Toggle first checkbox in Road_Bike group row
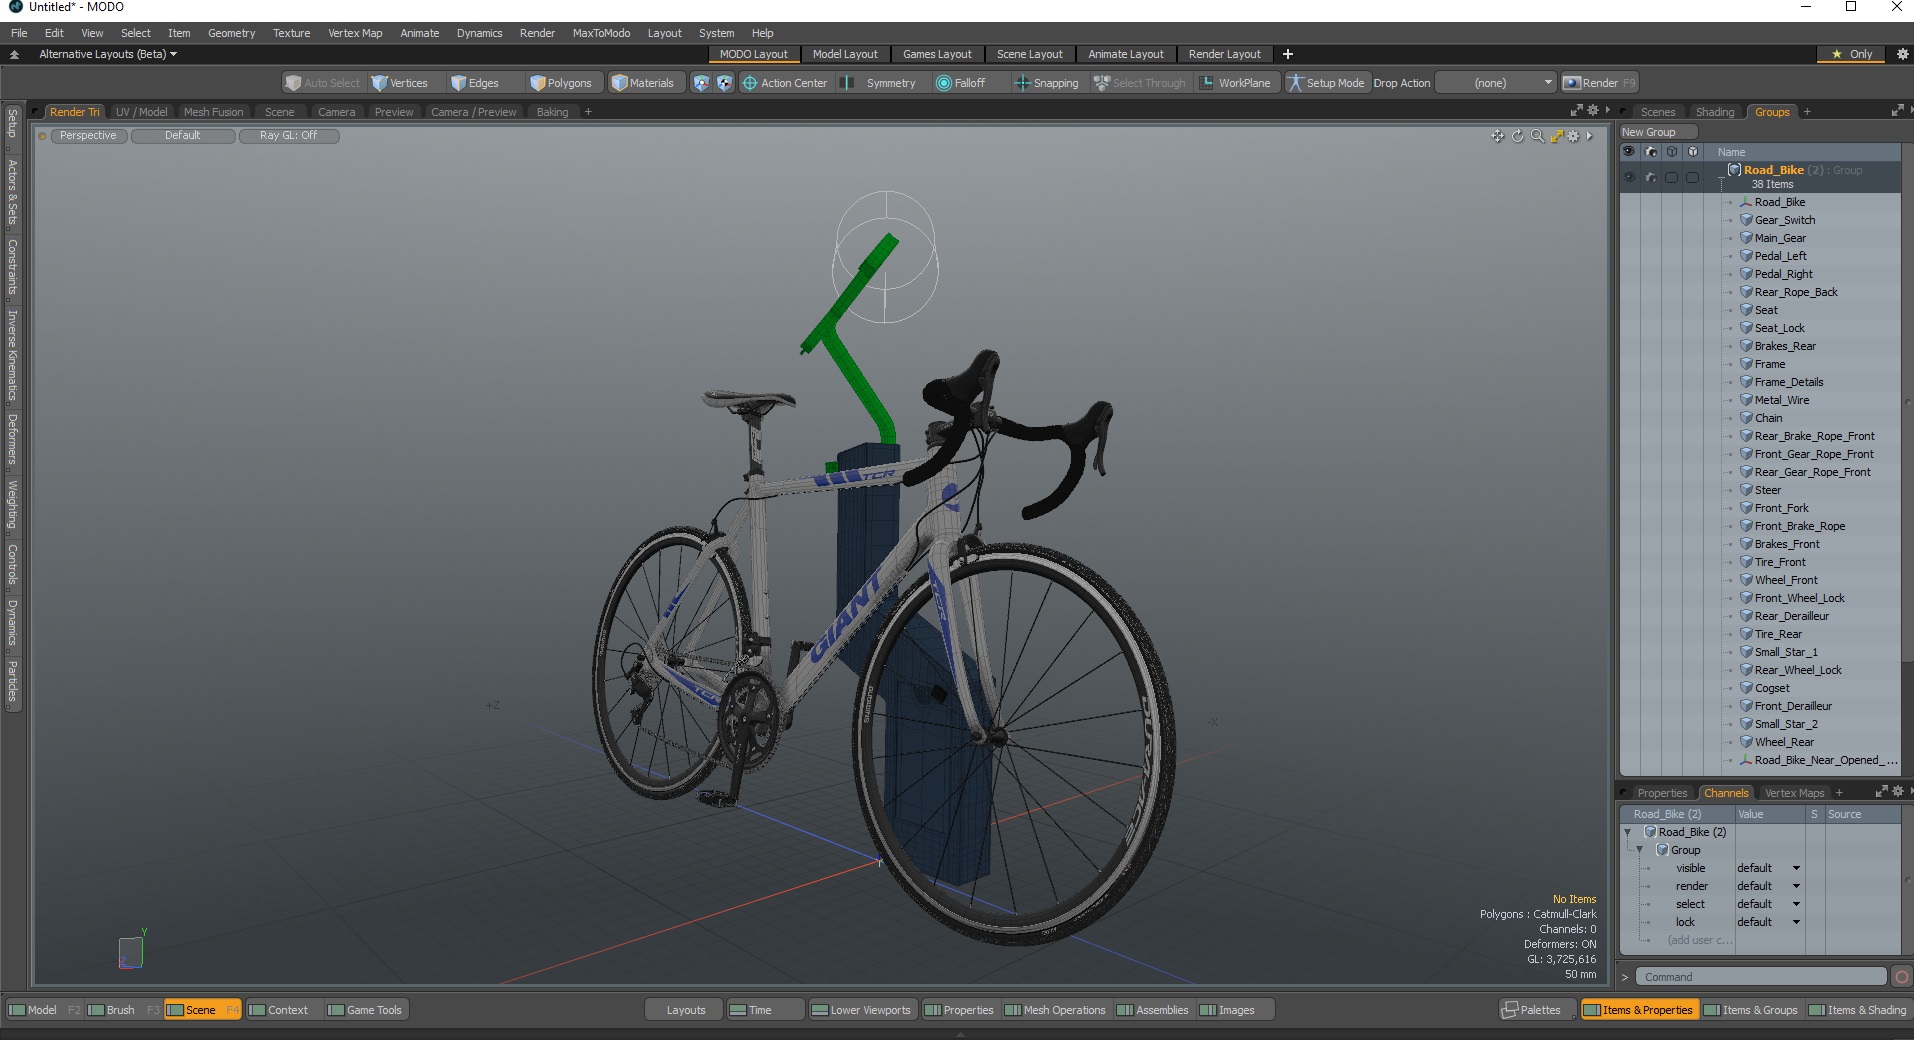Viewport: 1914px width, 1040px height. pos(1671,177)
